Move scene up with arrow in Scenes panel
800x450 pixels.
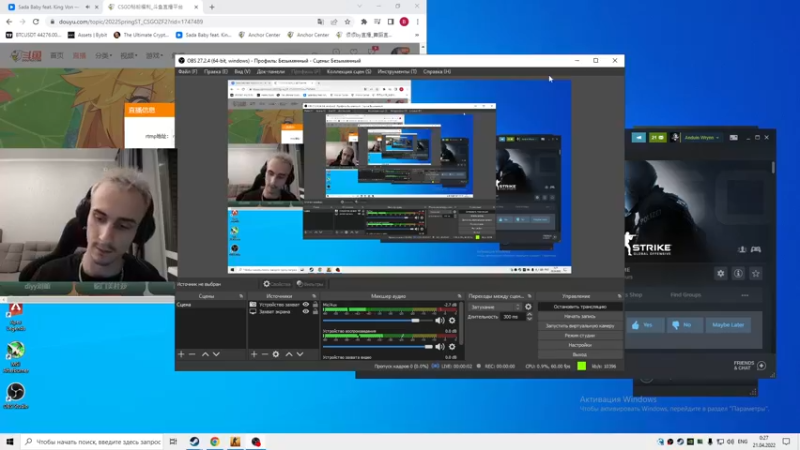pos(205,354)
